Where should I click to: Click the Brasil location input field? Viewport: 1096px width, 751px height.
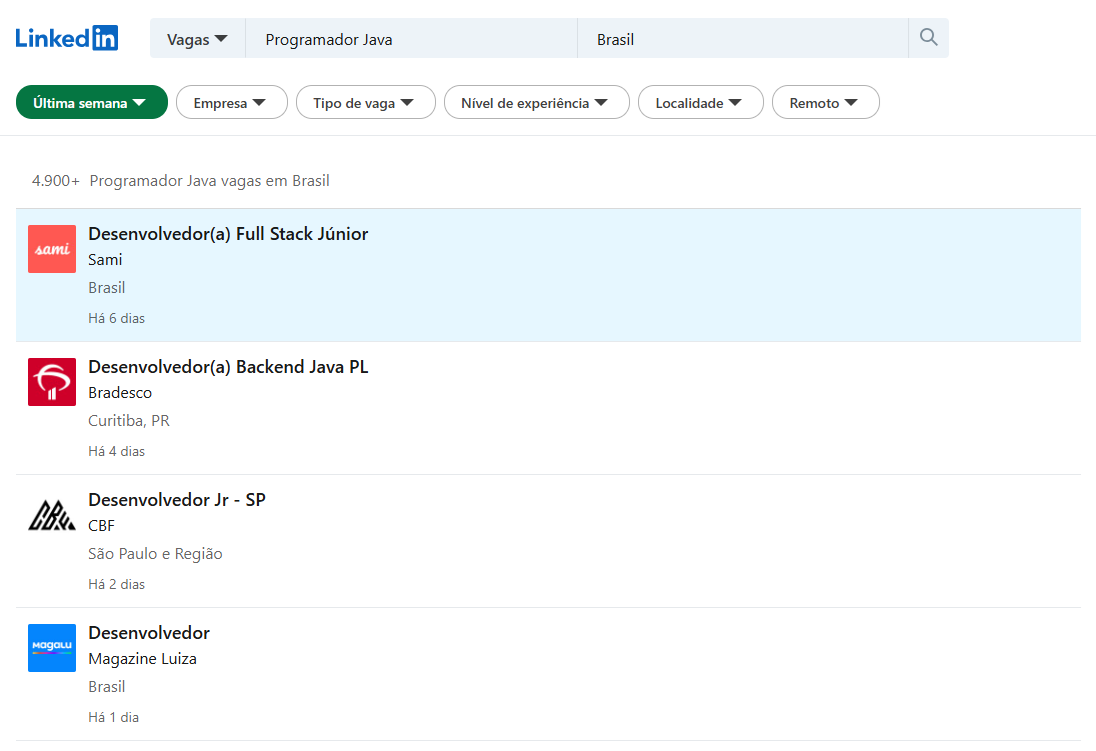pyautogui.click(x=740, y=39)
